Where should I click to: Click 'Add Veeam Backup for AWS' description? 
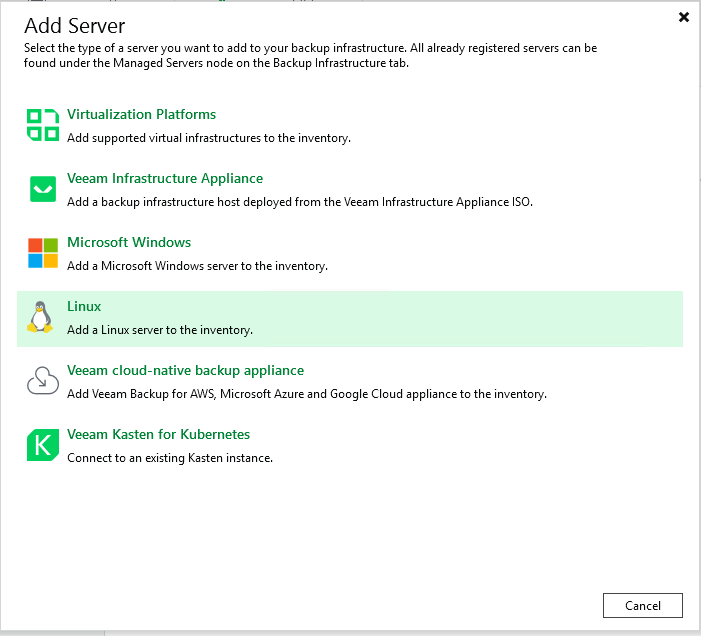pyautogui.click(x=306, y=394)
